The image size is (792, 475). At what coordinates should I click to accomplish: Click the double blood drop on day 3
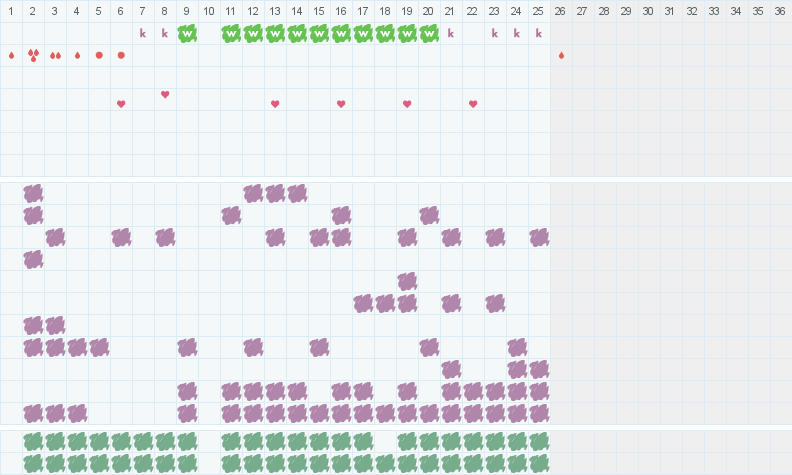(55, 55)
